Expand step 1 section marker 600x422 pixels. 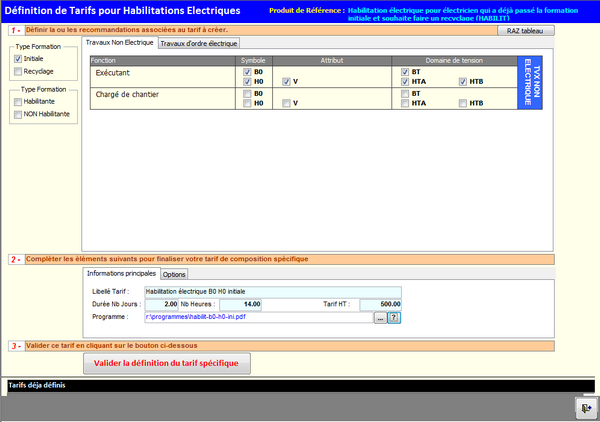(x=15, y=31)
